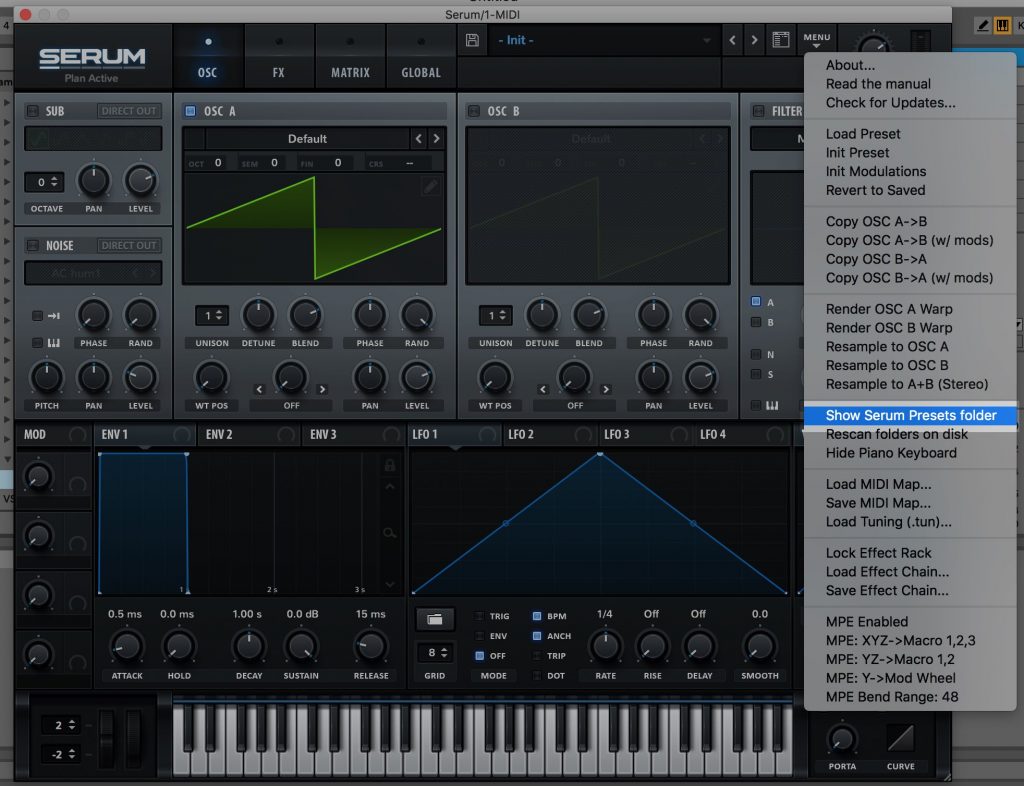This screenshot has height=786, width=1024.
Task: Click the envelope ATTACK knob
Action: (x=127, y=645)
